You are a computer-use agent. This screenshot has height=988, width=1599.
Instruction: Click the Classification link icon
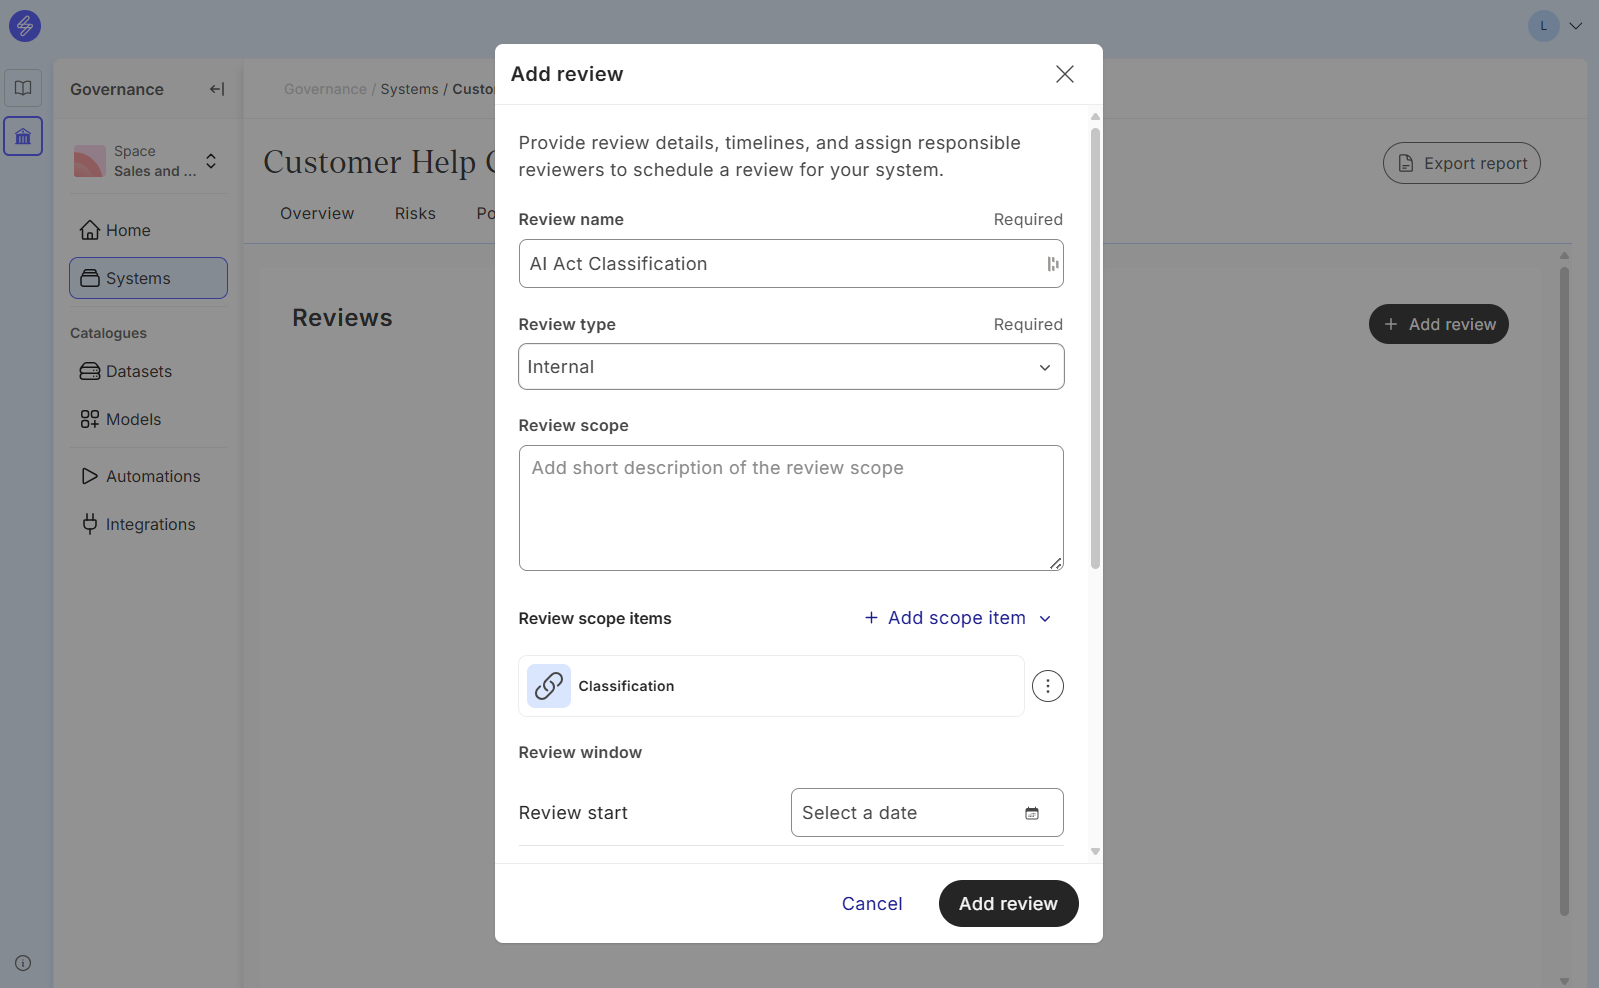[549, 686]
